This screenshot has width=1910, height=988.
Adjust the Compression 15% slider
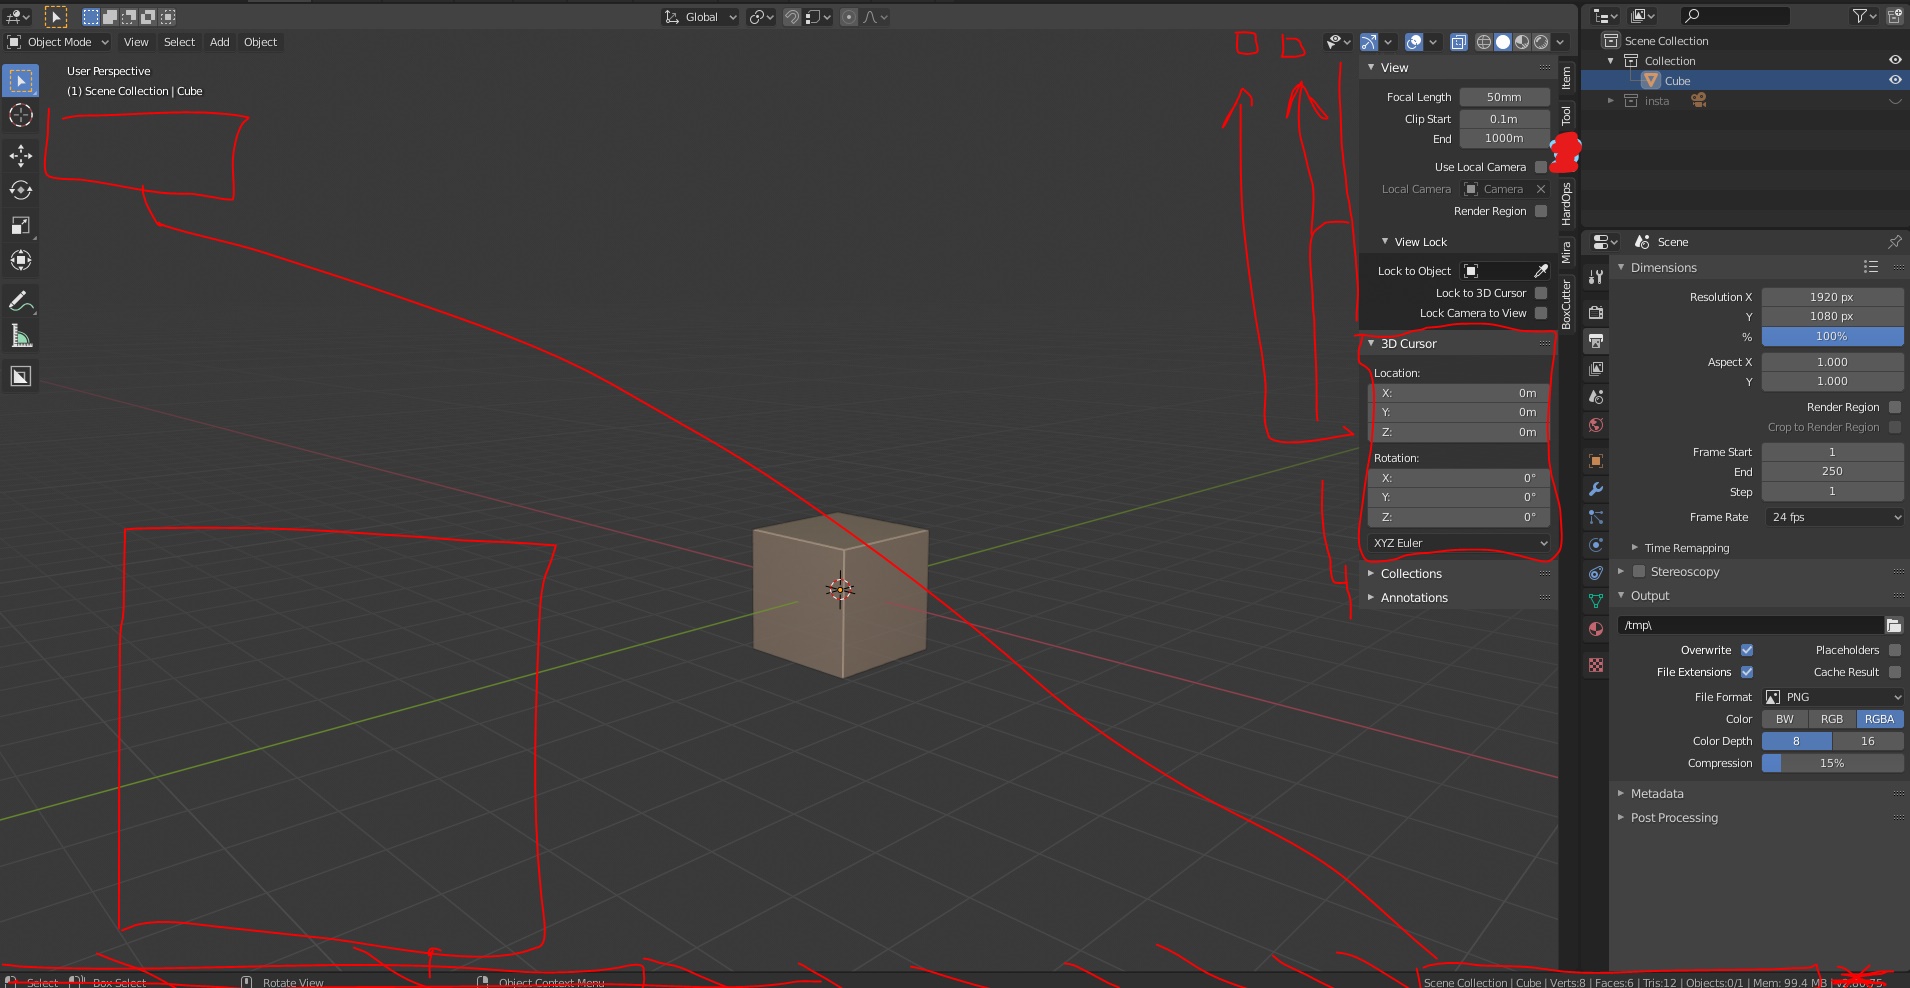pos(1833,763)
